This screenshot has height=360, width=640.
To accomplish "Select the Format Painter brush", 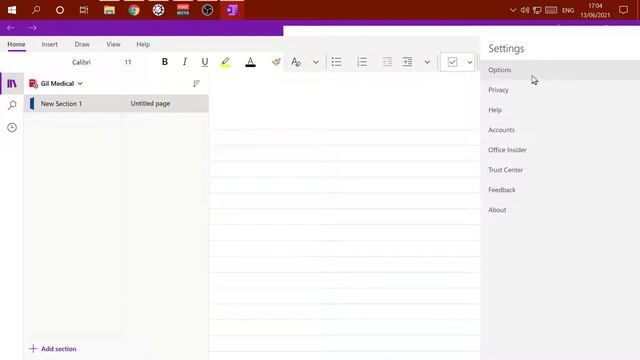I will [x=276, y=62].
